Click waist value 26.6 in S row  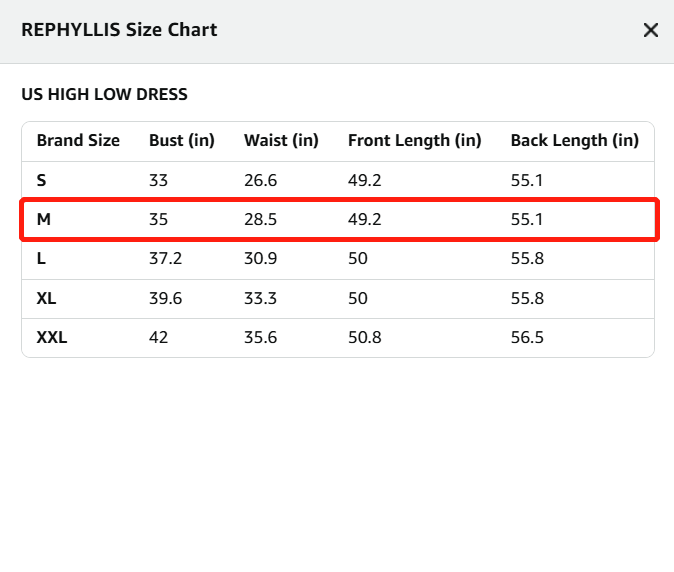coord(260,180)
